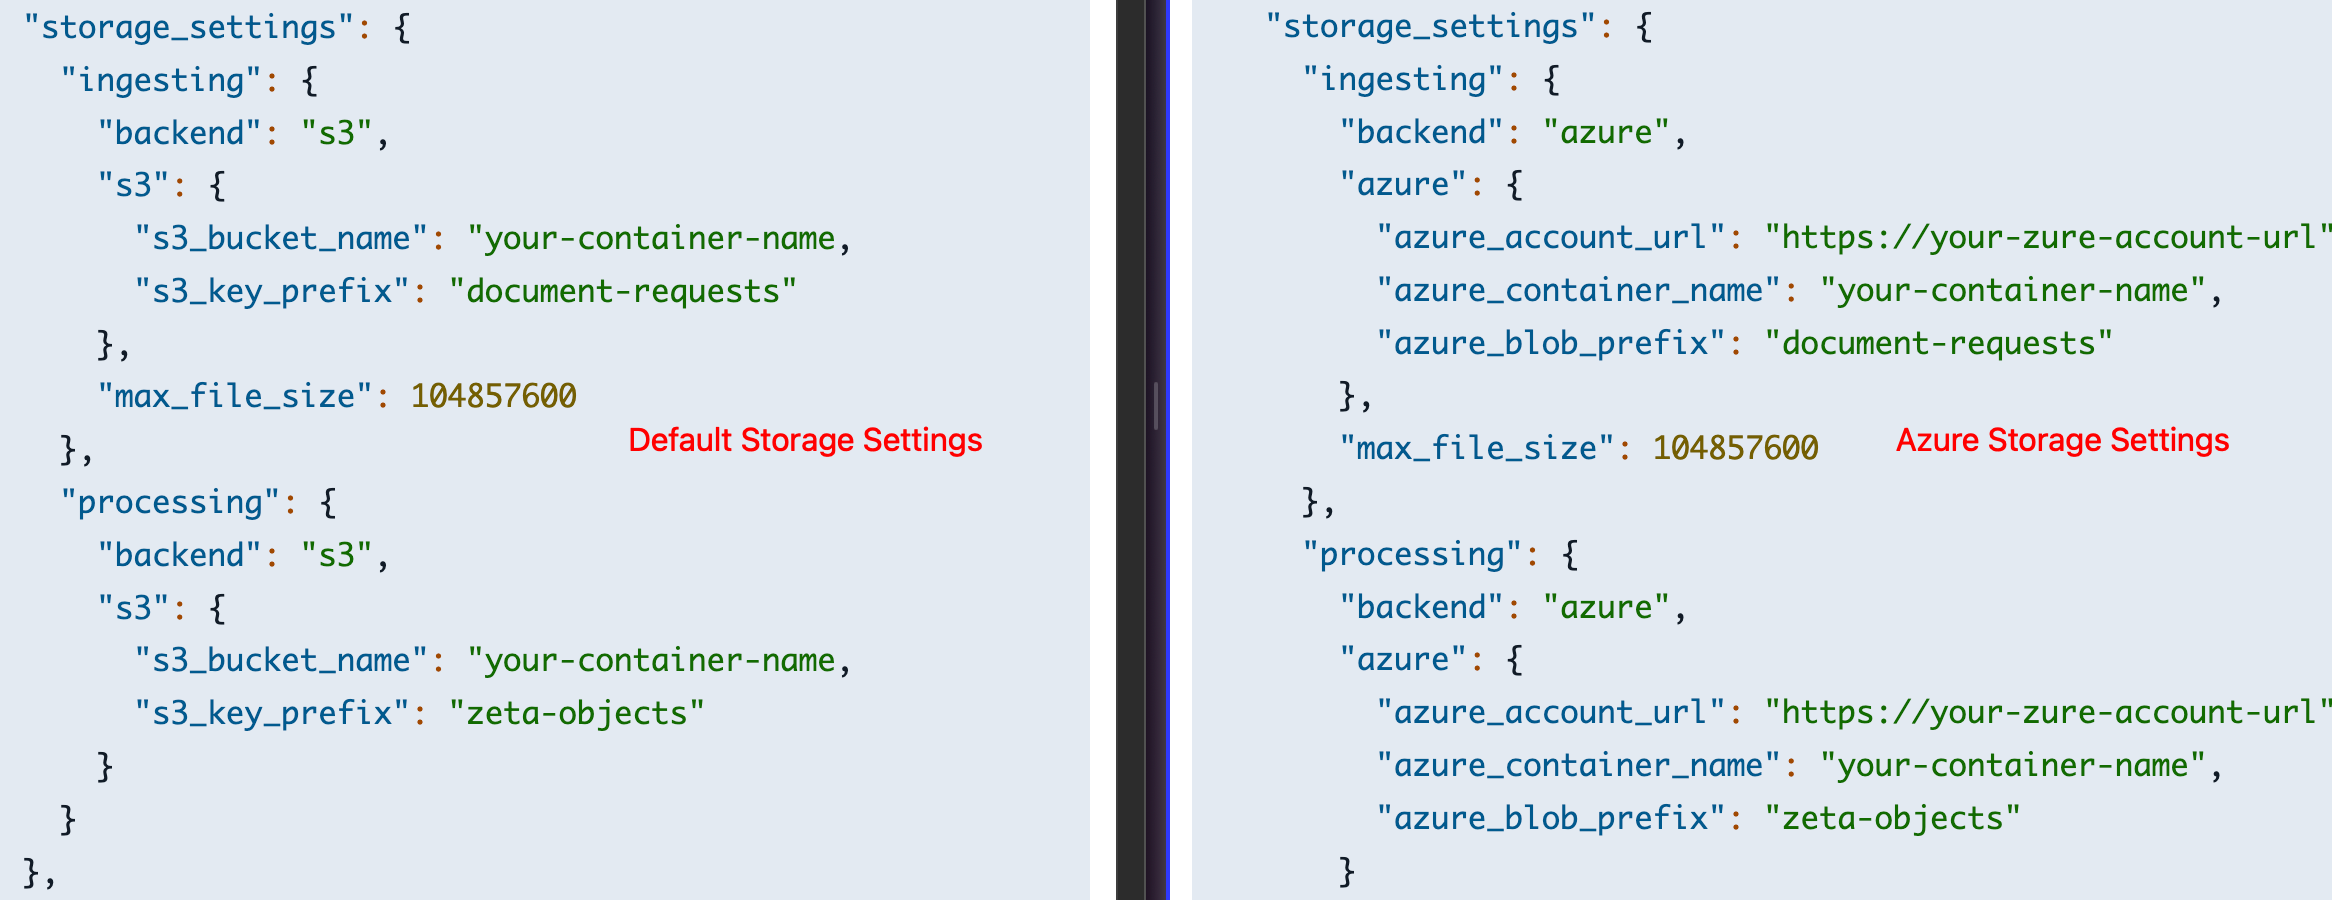Click the "document-requests" value next to s3_key_prefix

coord(622,291)
